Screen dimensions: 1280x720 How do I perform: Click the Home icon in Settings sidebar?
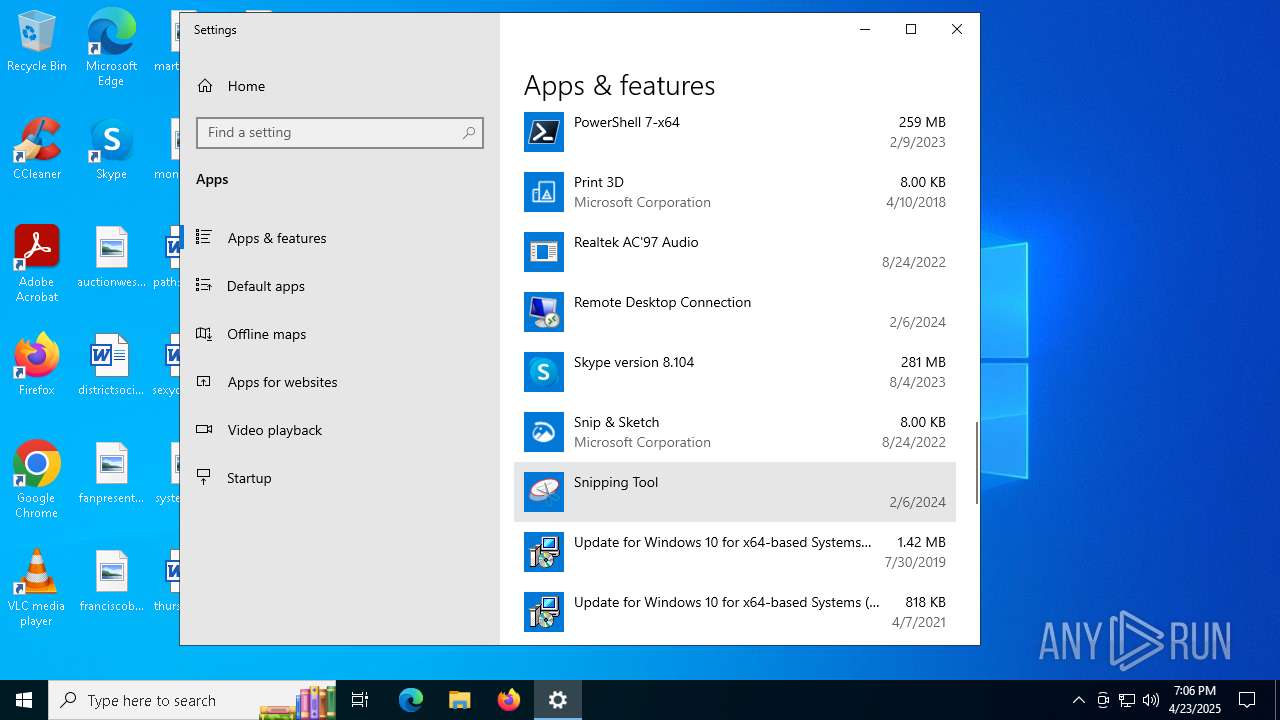205,86
